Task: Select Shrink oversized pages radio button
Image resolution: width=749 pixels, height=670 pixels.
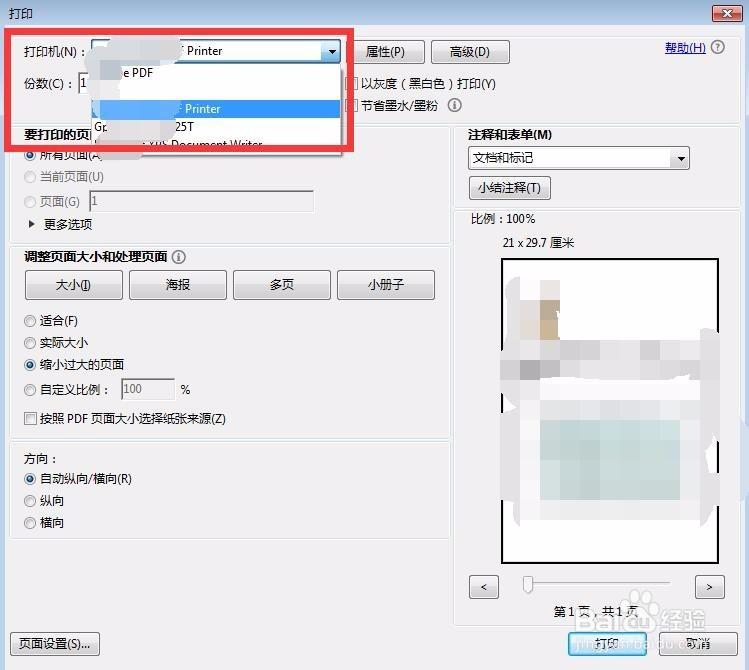Action: point(30,365)
